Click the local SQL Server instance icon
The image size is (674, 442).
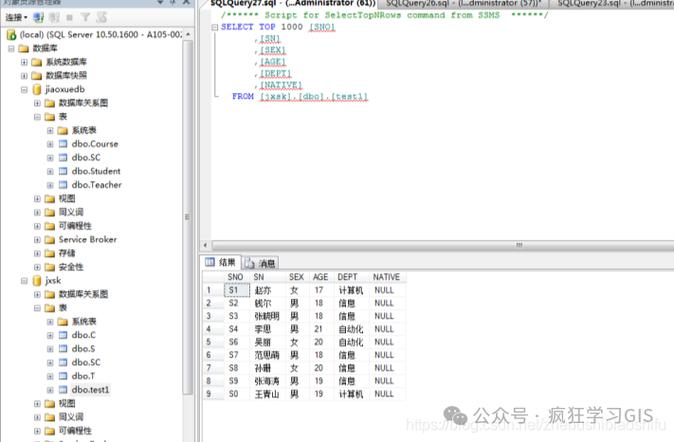pyautogui.click(x=10, y=34)
